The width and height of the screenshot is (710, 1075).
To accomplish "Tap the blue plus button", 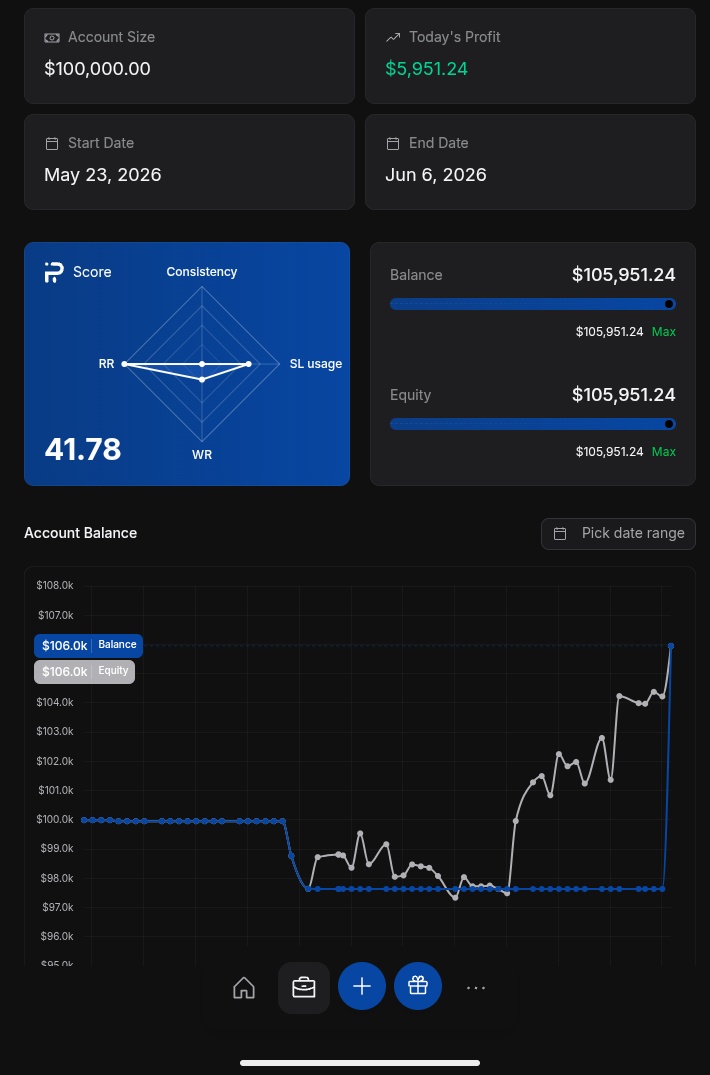I will (362, 987).
